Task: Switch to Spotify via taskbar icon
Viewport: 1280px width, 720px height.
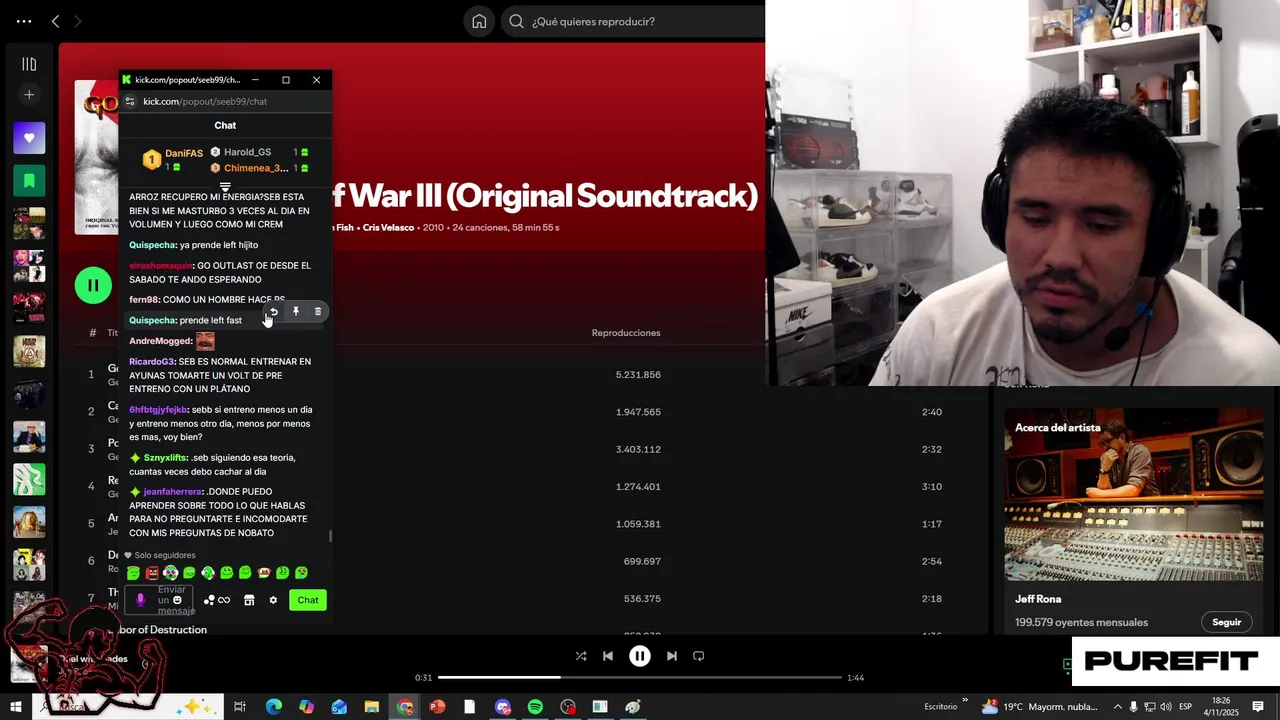Action: coord(535,707)
